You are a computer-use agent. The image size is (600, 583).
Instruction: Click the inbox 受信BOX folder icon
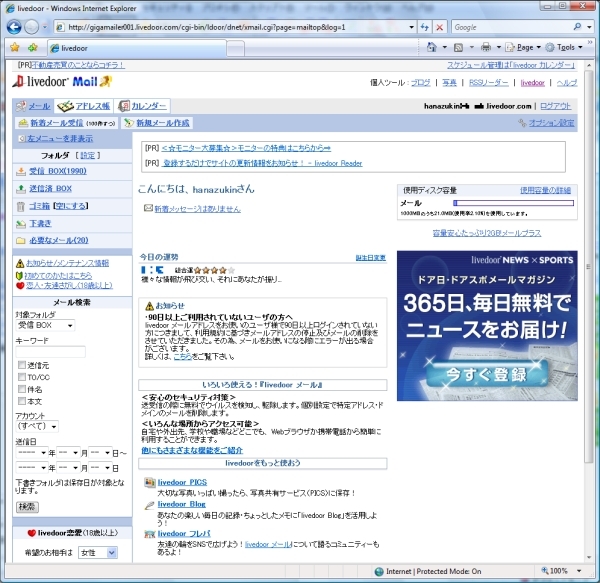21,171
